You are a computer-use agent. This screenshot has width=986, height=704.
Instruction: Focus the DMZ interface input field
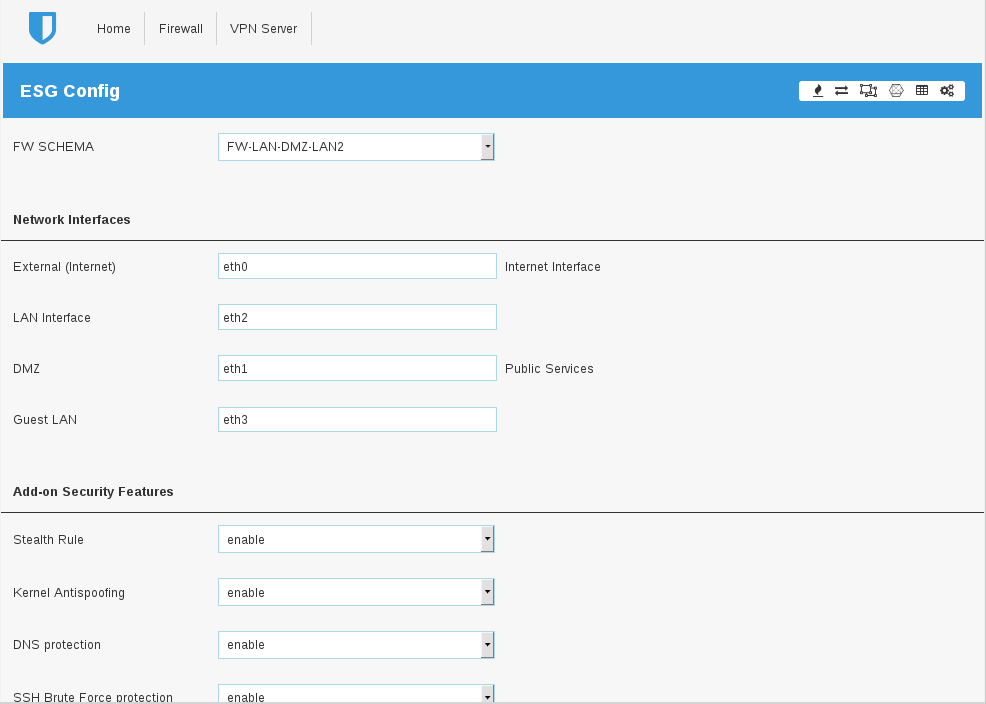357,368
